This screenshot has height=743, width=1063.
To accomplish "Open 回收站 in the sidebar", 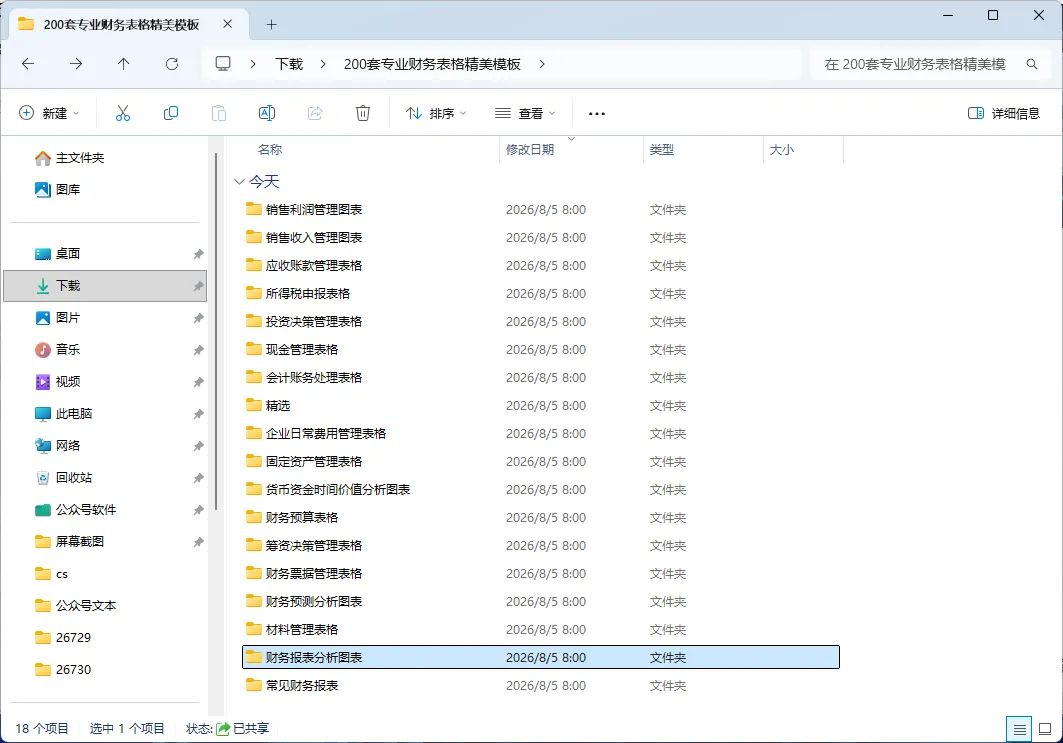I will [x=105, y=477].
